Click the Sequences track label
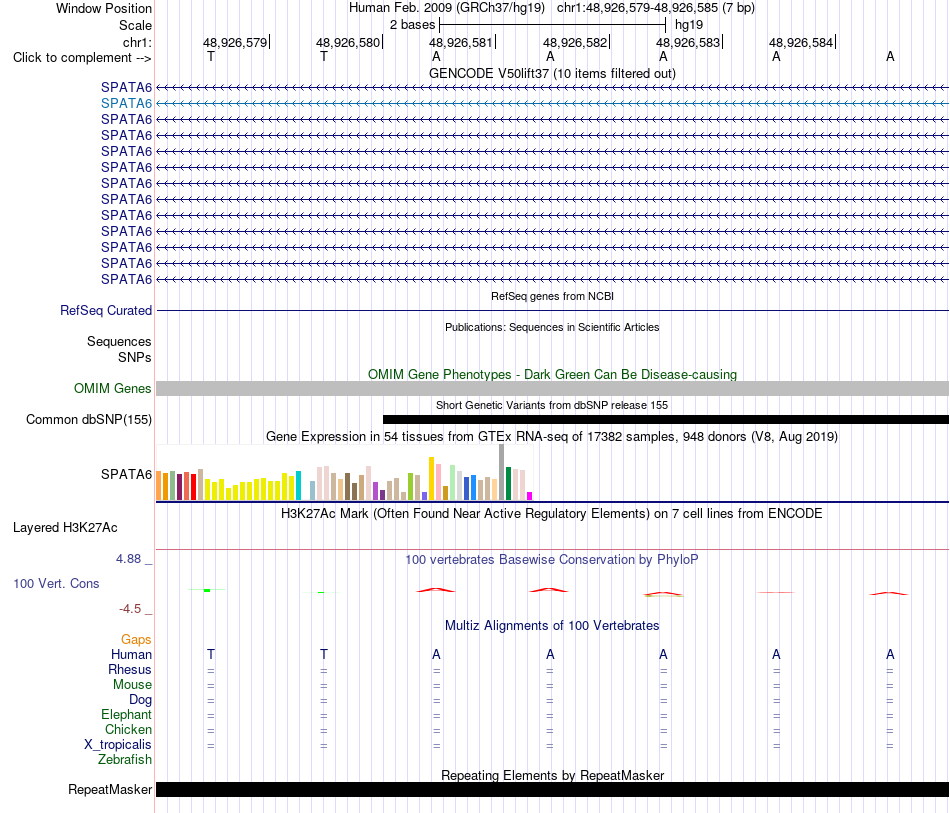The image size is (950, 813). (x=119, y=341)
